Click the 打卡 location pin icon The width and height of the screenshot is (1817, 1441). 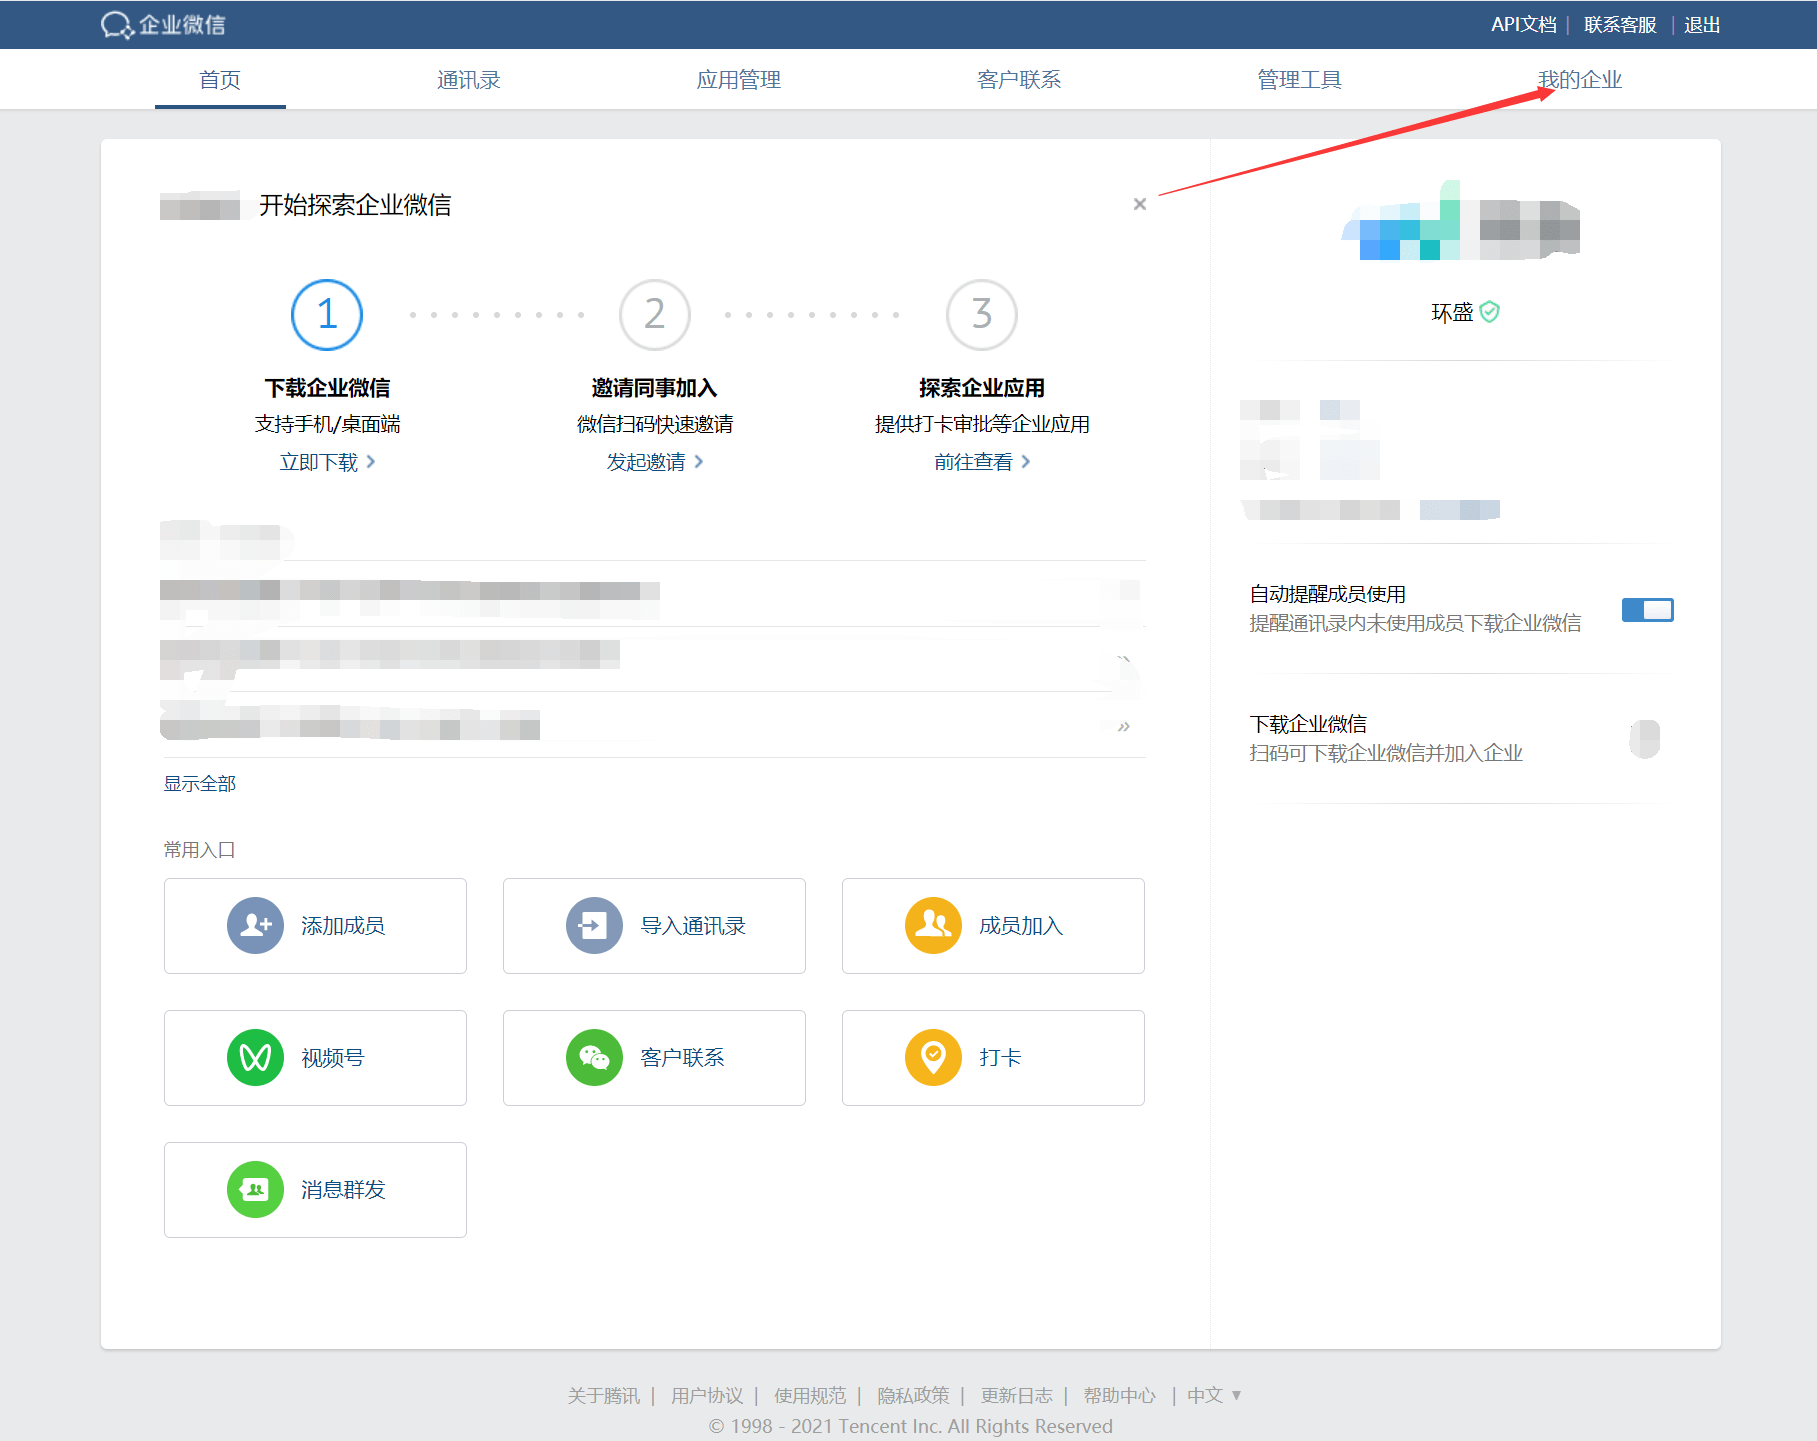pyautogui.click(x=934, y=1058)
